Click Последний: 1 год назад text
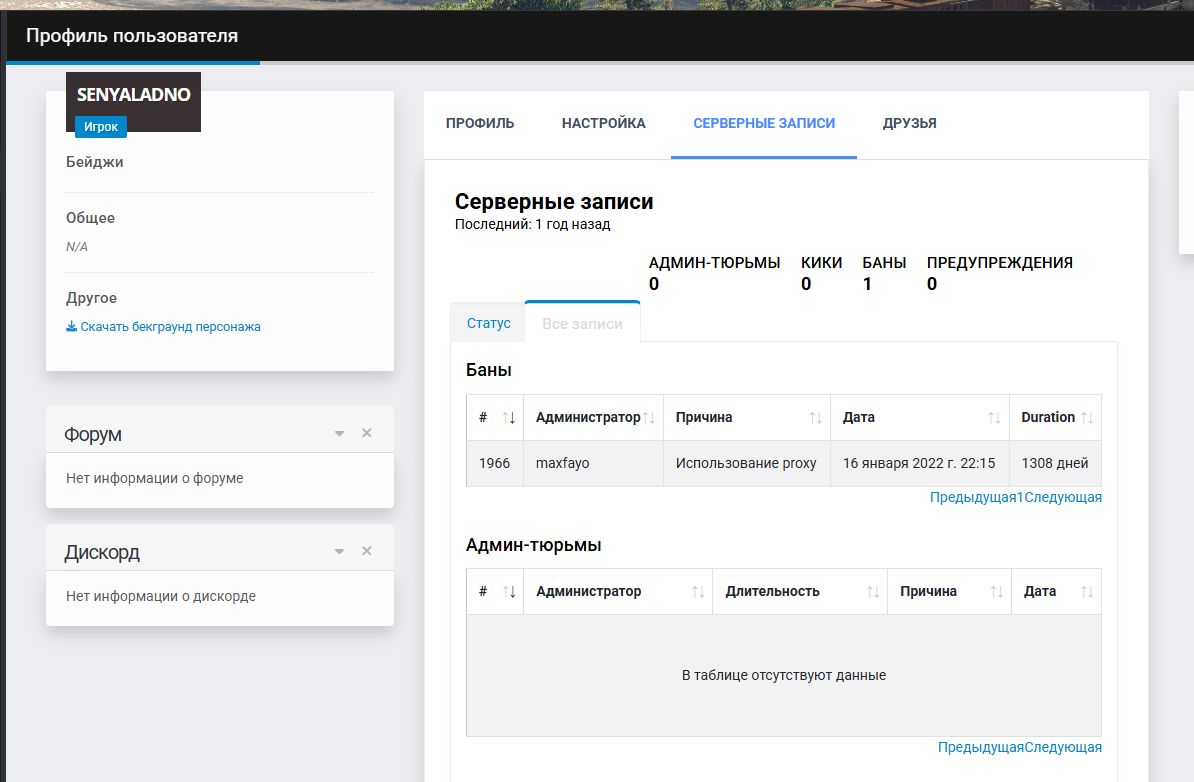Screen dimensions: 1194x782 tap(532, 225)
